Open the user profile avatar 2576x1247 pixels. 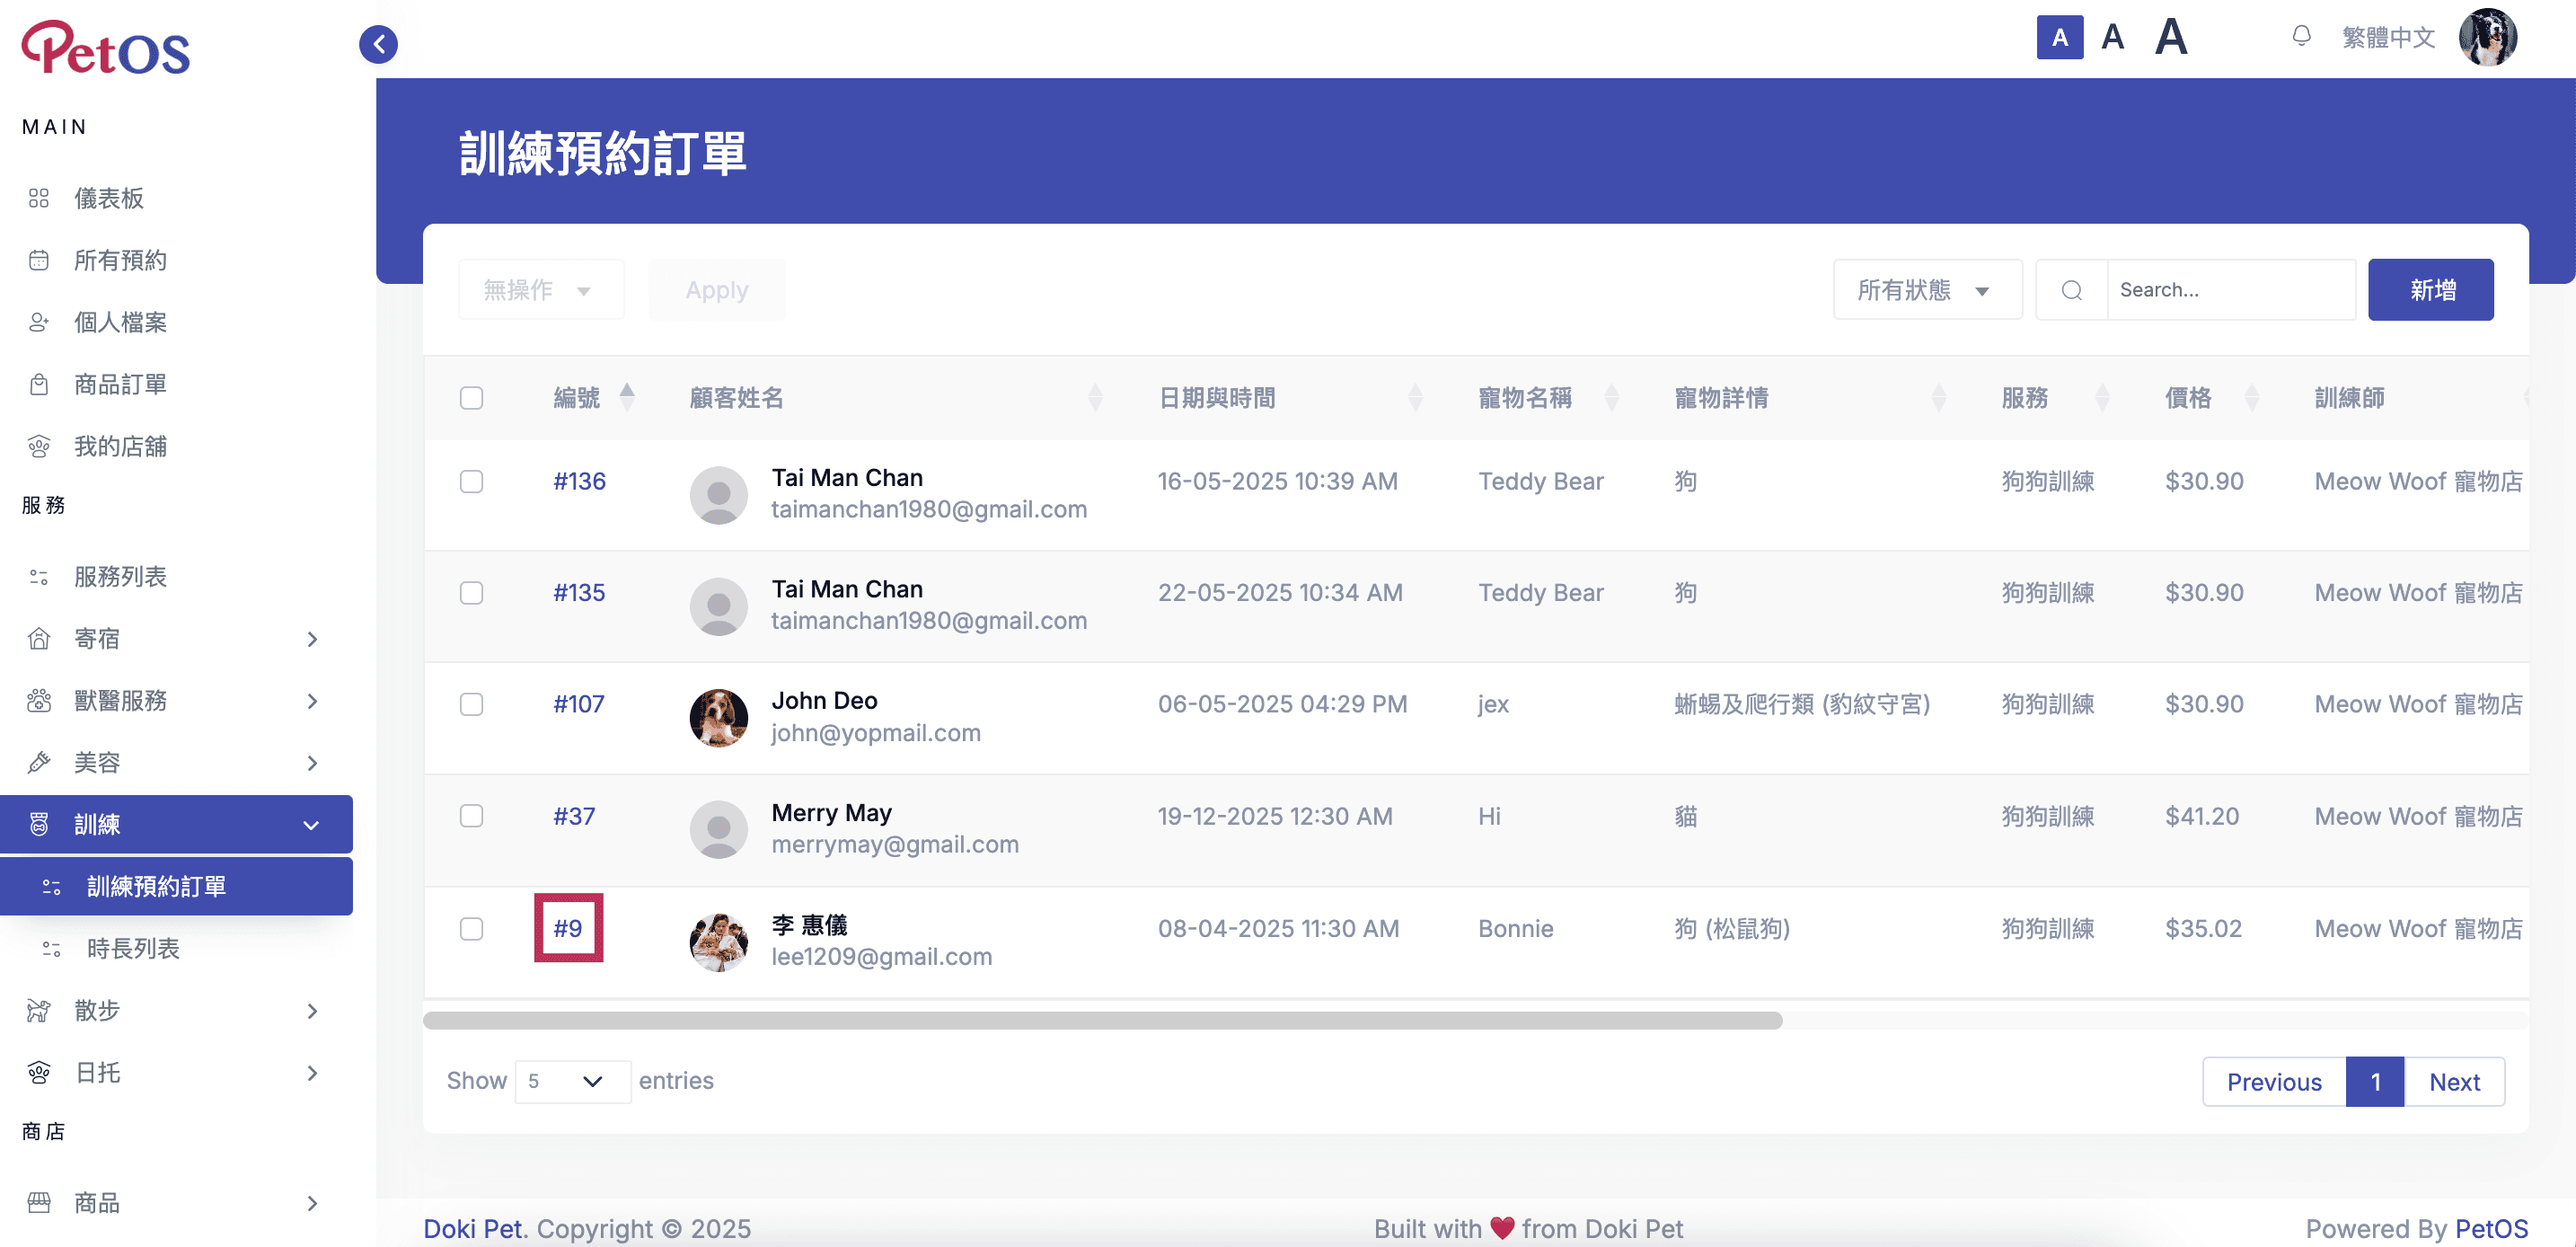tap(2487, 37)
